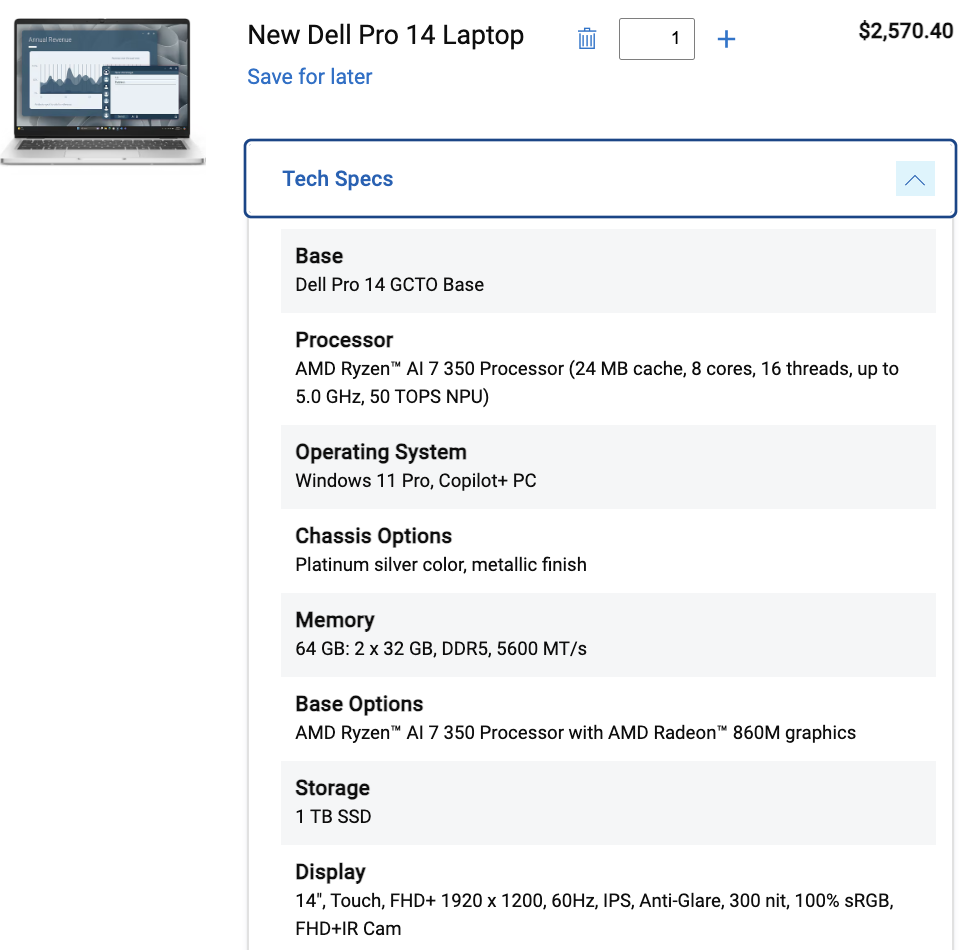Click the Base Options heading
Image resolution: width=962 pixels, height=950 pixels.
point(359,704)
